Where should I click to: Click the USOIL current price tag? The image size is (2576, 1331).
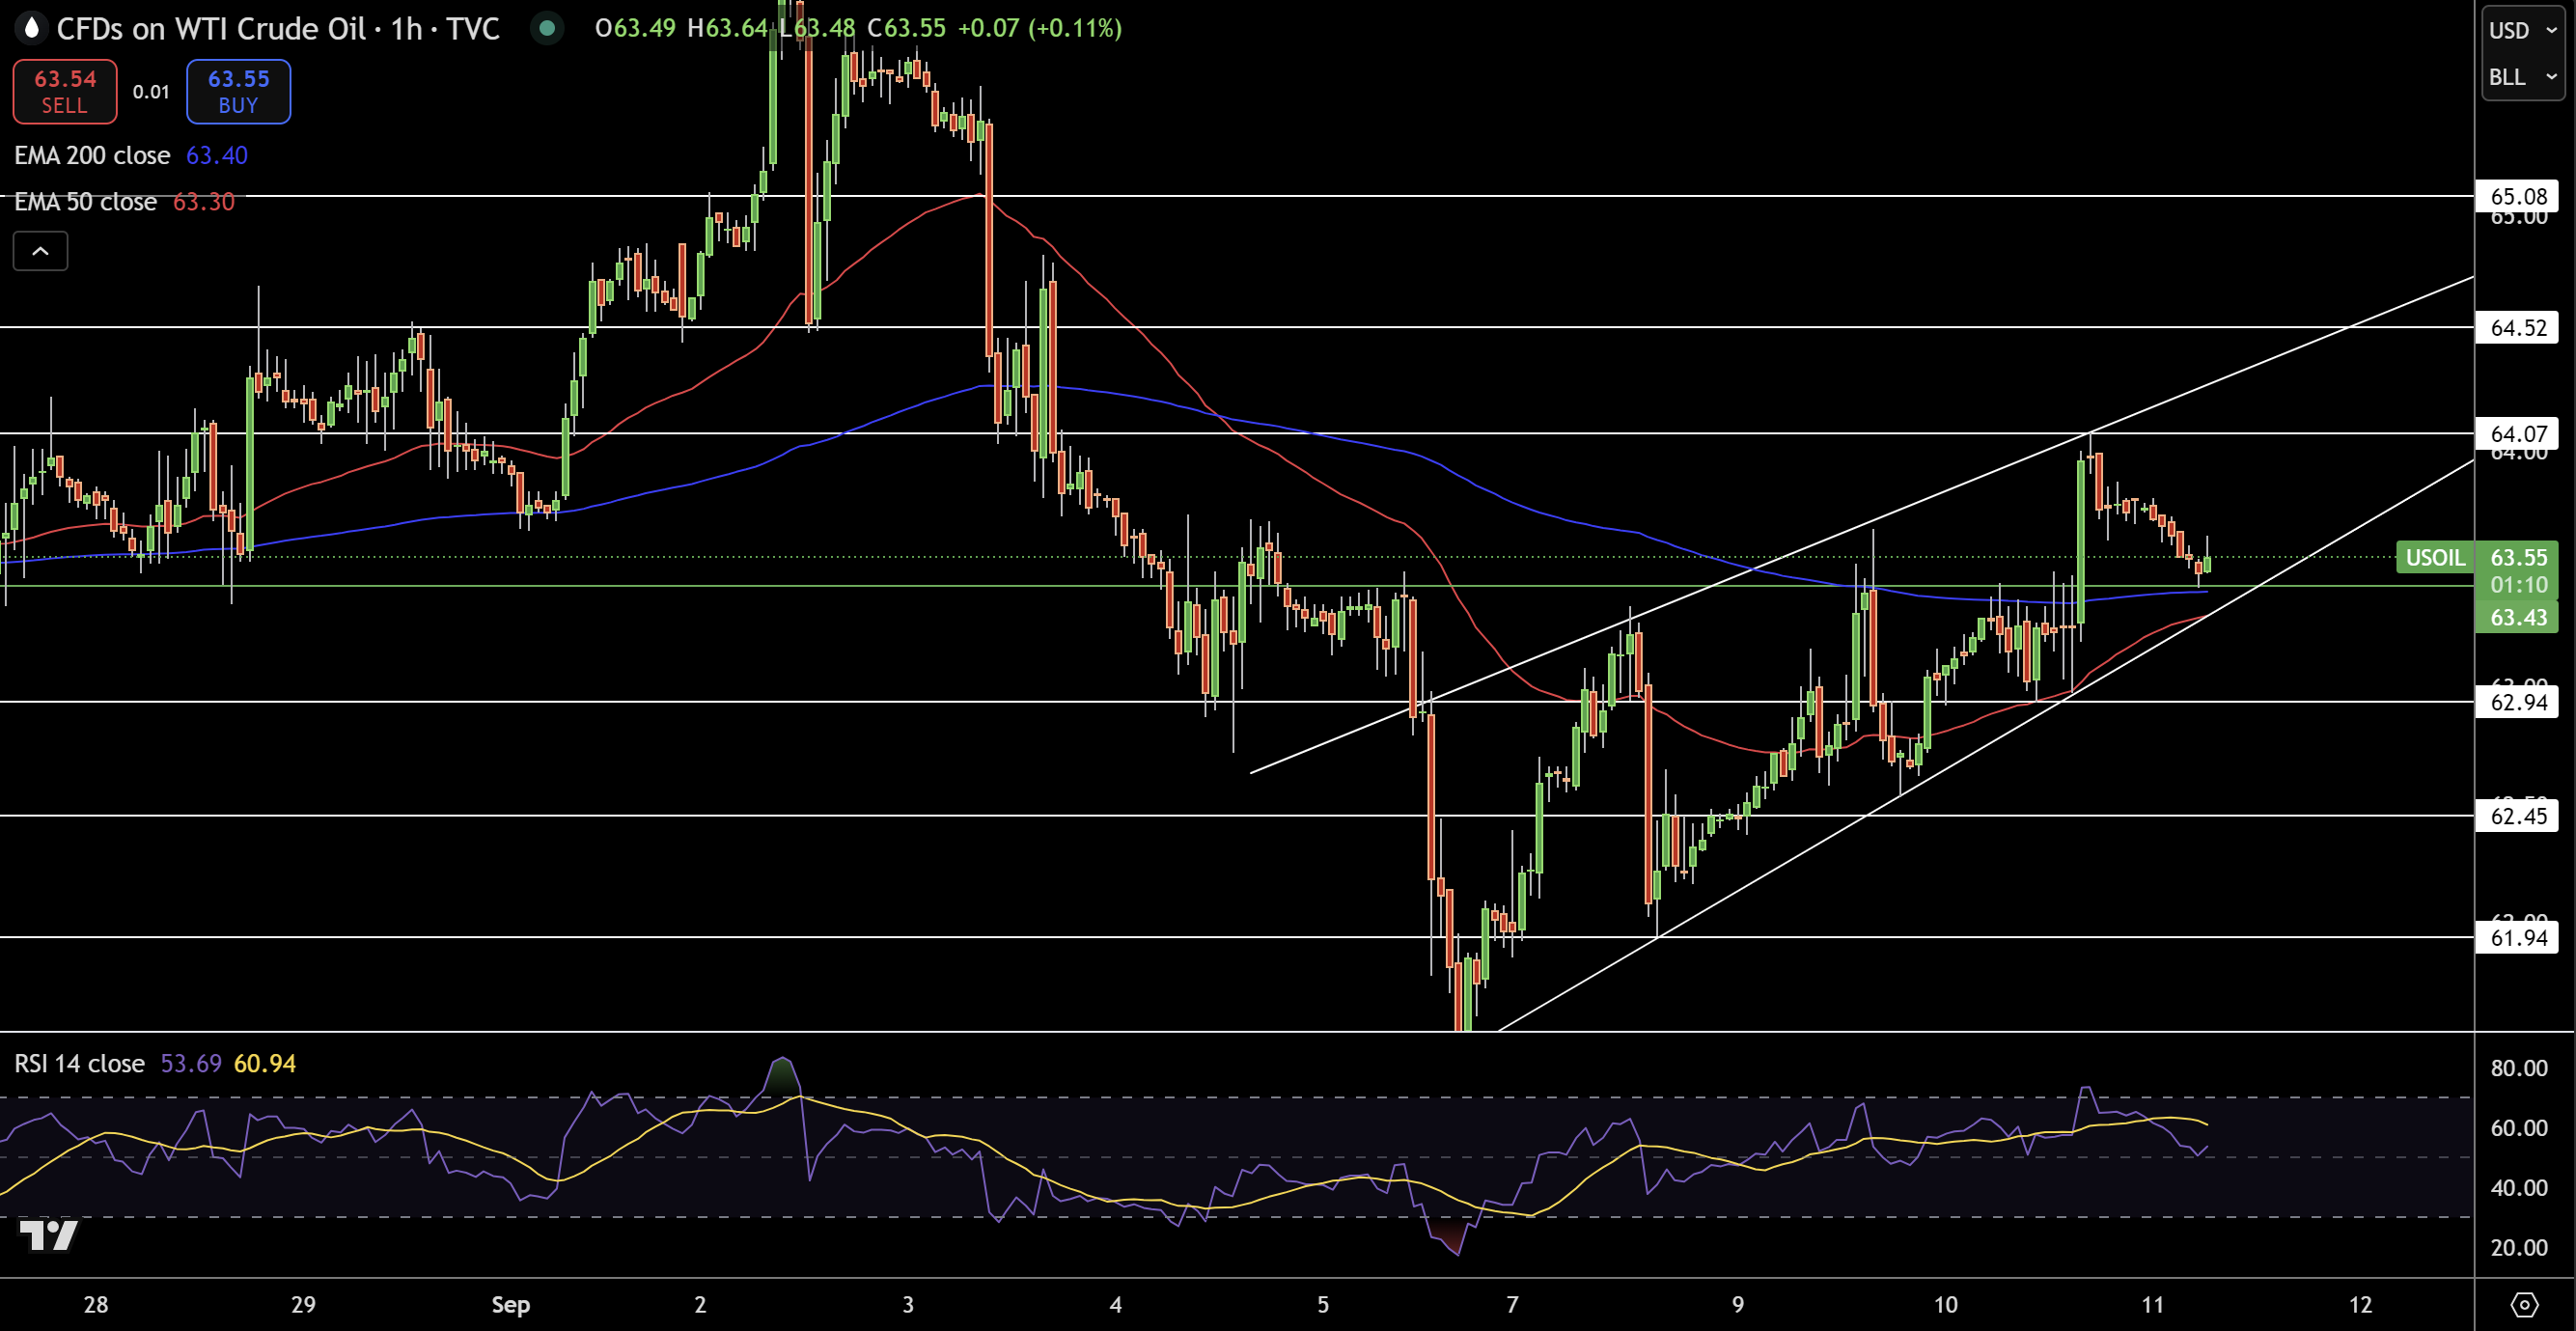click(2435, 557)
